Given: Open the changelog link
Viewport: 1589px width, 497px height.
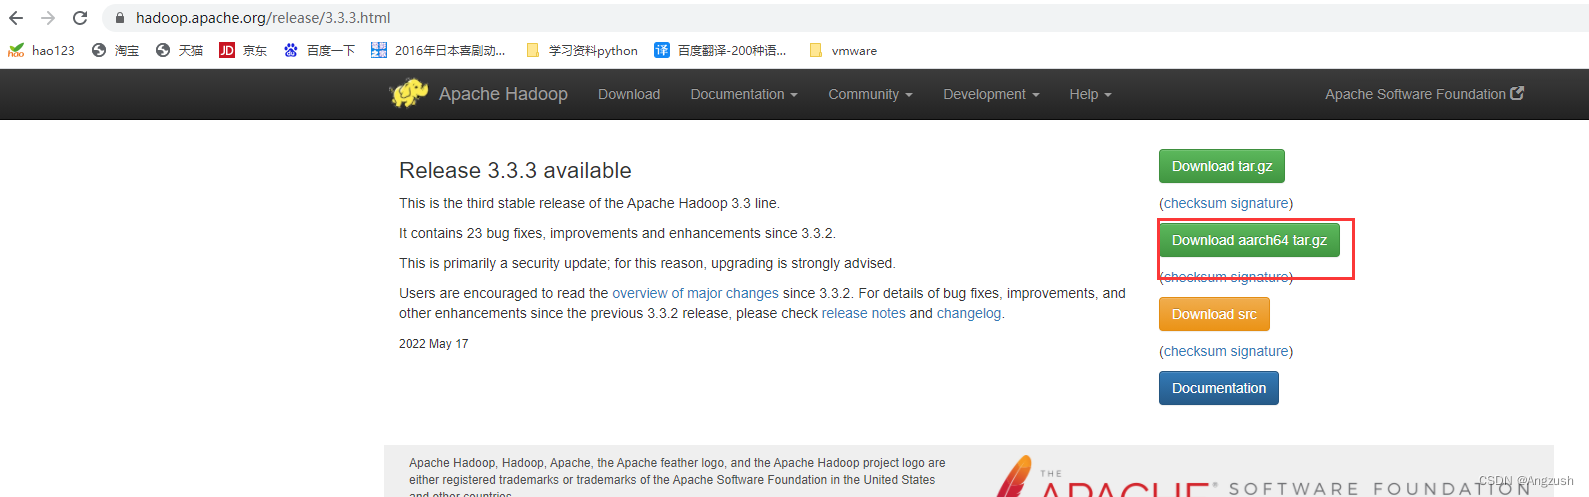Looking at the screenshot, I should pos(969,313).
